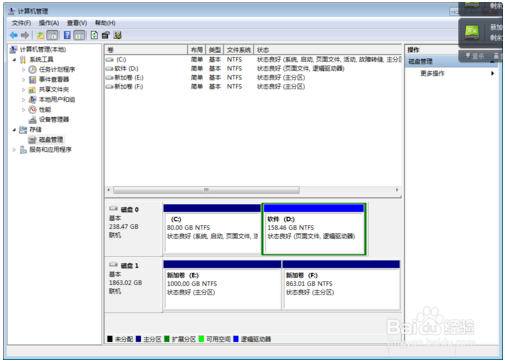Select the 新加卷 (E:) 1000.00 GB partition block
The image size is (505, 361).
point(222,285)
